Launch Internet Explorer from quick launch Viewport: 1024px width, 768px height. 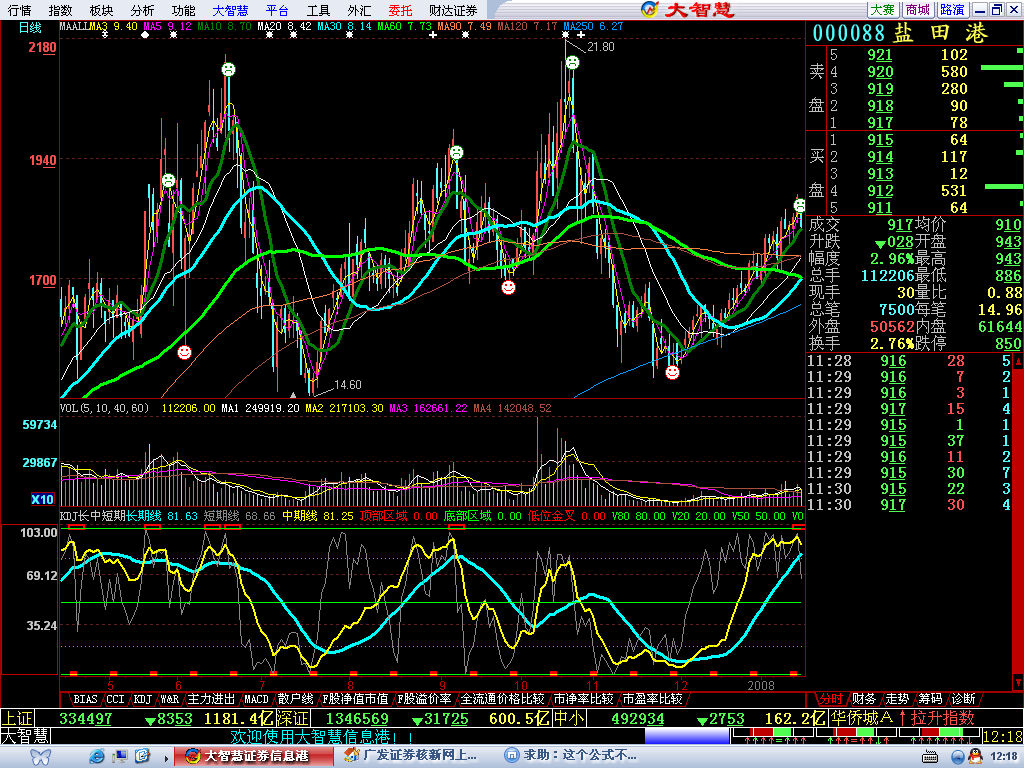click(98, 756)
